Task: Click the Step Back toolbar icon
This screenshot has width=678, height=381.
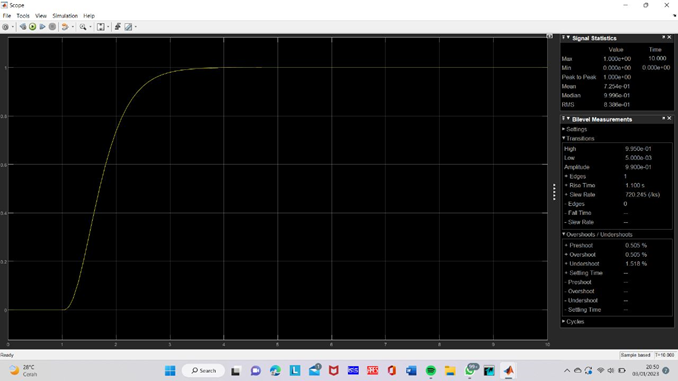Action: (x=23, y=27)
